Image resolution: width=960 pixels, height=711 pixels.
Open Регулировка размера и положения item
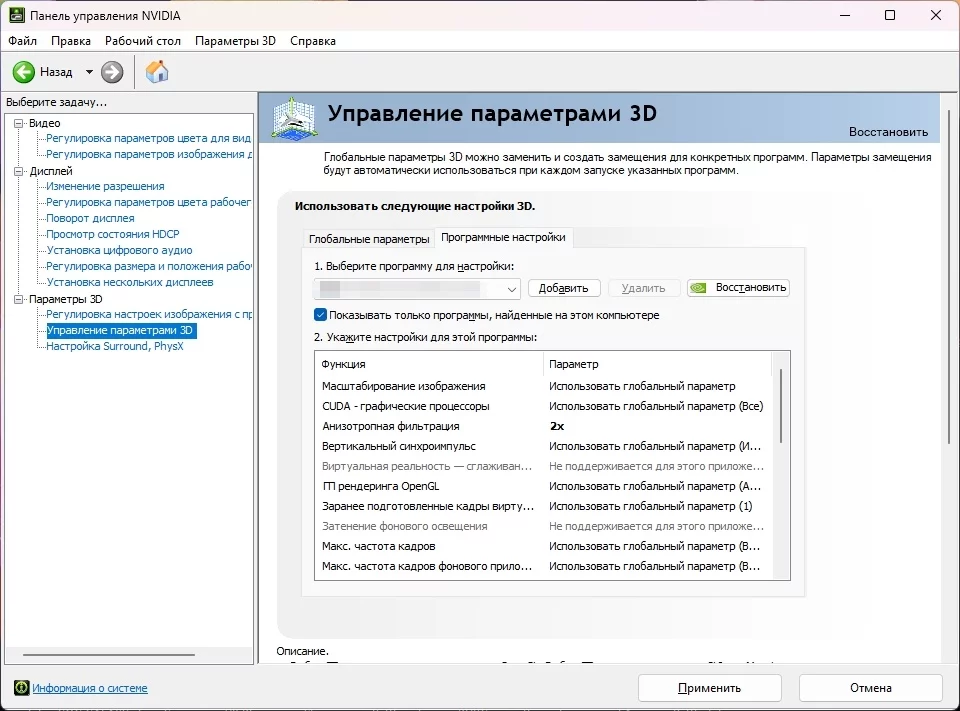pyautogui.click(x=149, y=266)
